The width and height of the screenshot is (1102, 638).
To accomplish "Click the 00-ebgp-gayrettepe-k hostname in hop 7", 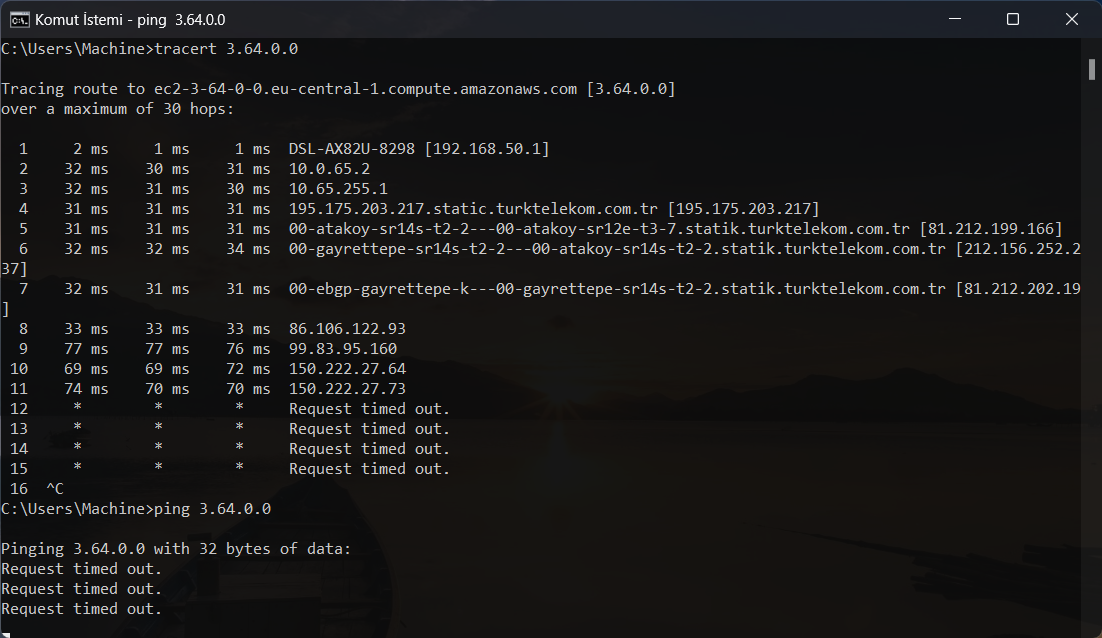I will tap(617, 289).
